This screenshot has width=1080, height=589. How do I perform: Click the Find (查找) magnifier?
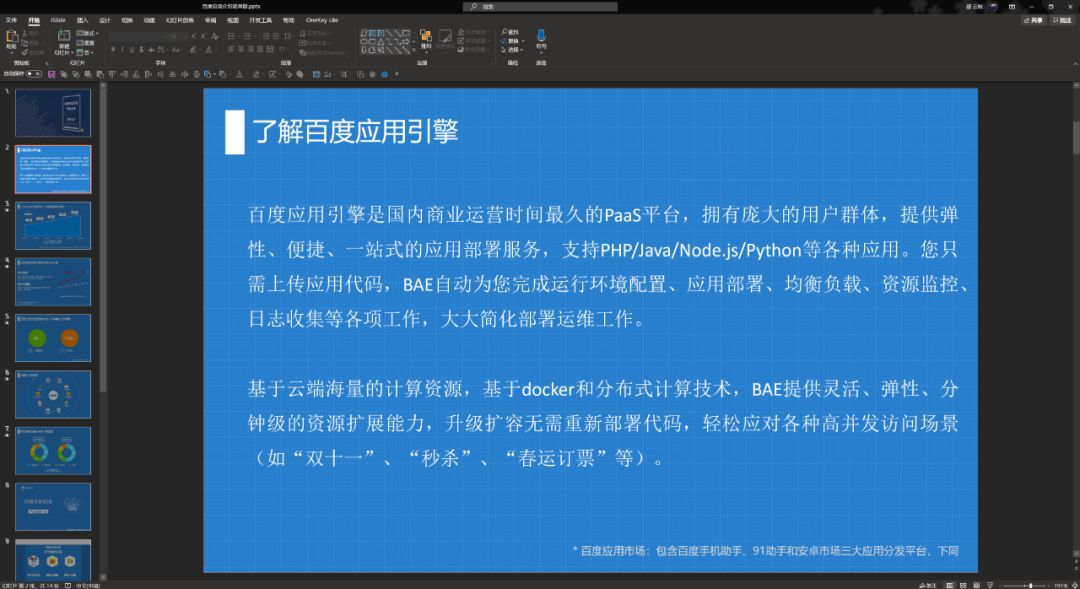pyautogui.click(x=505, y=32)
